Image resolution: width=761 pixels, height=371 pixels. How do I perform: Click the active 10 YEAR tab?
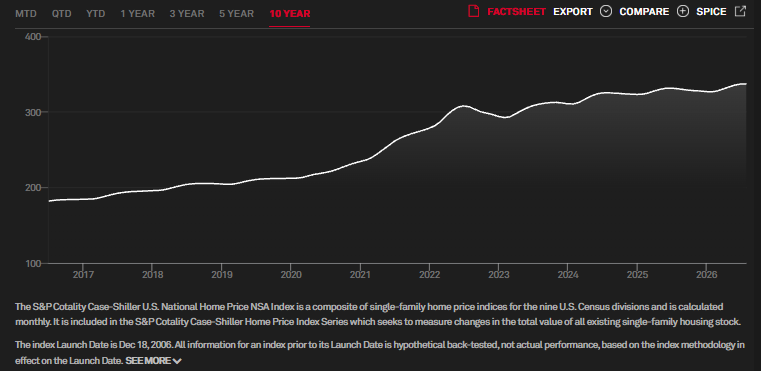coord(290,14)
